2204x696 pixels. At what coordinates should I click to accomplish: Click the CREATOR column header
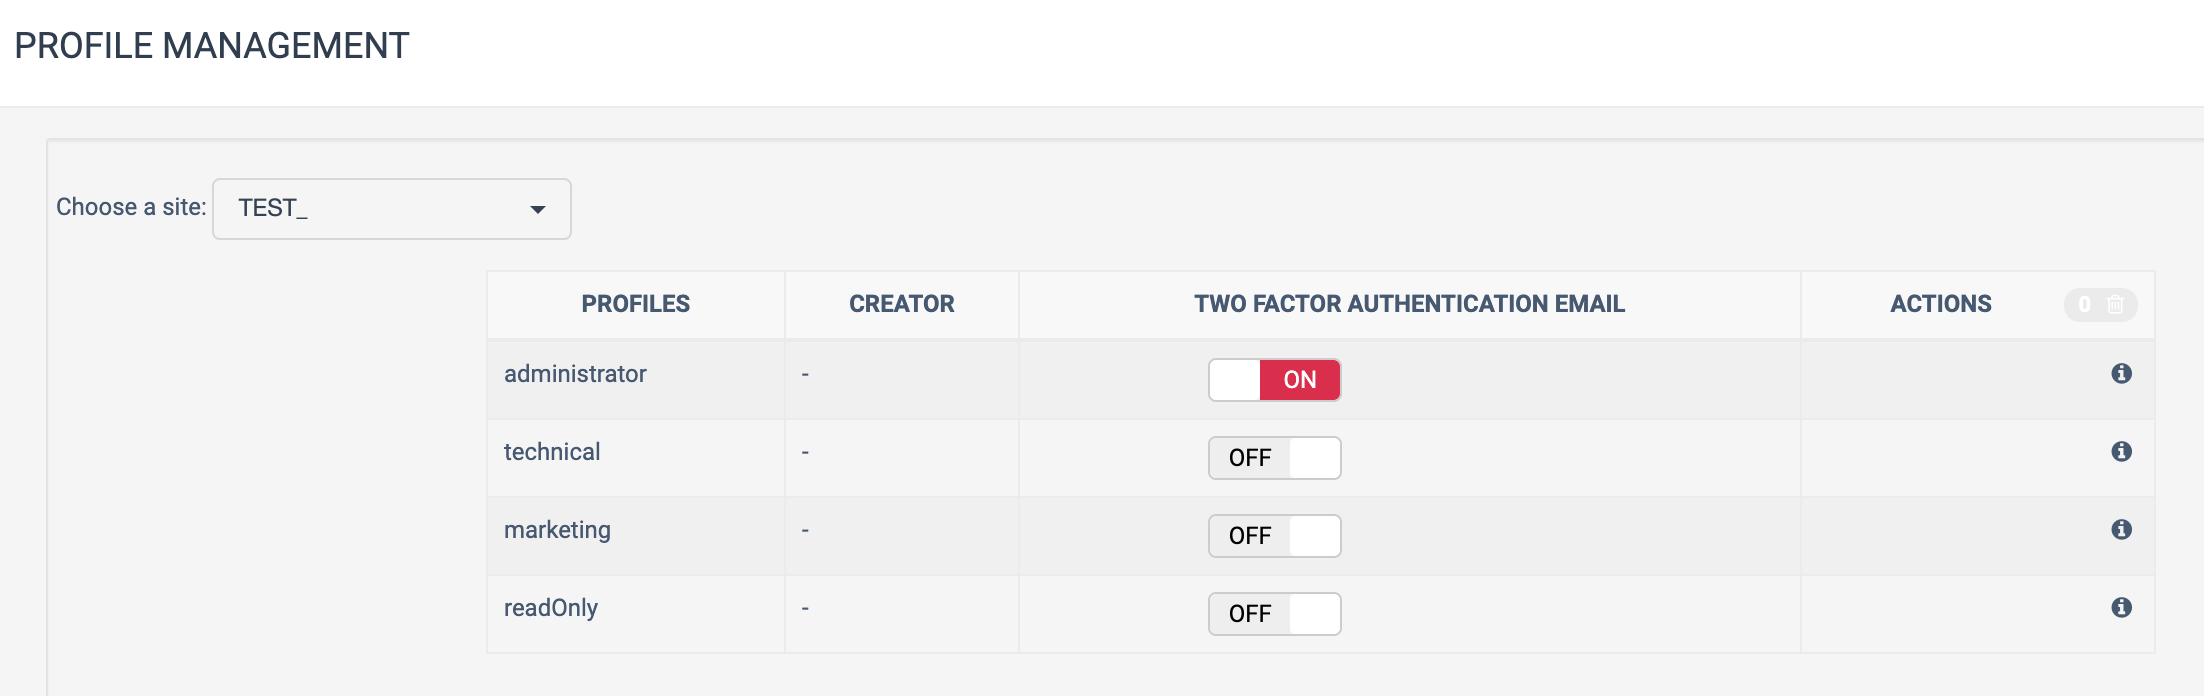[x=901, y=304]
